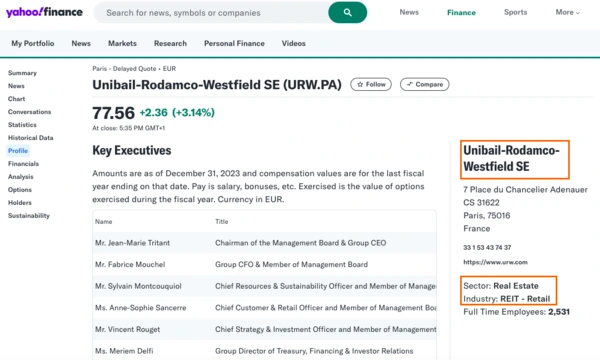Open Historical Data in the sidebar
The image size is (600, 360).
(31, 138)
